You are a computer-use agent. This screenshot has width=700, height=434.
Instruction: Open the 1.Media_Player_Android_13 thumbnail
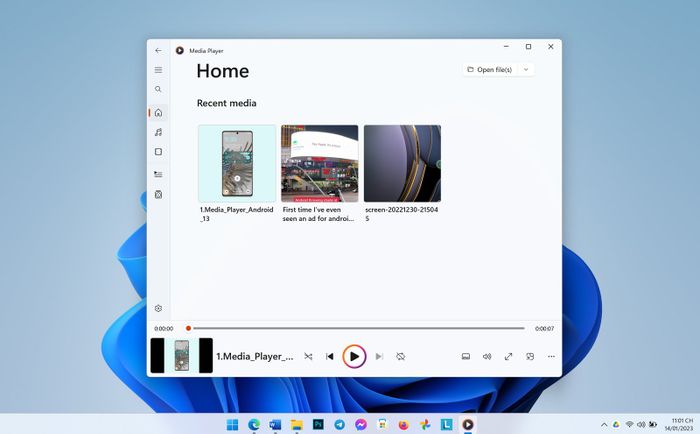coord(237,163)
